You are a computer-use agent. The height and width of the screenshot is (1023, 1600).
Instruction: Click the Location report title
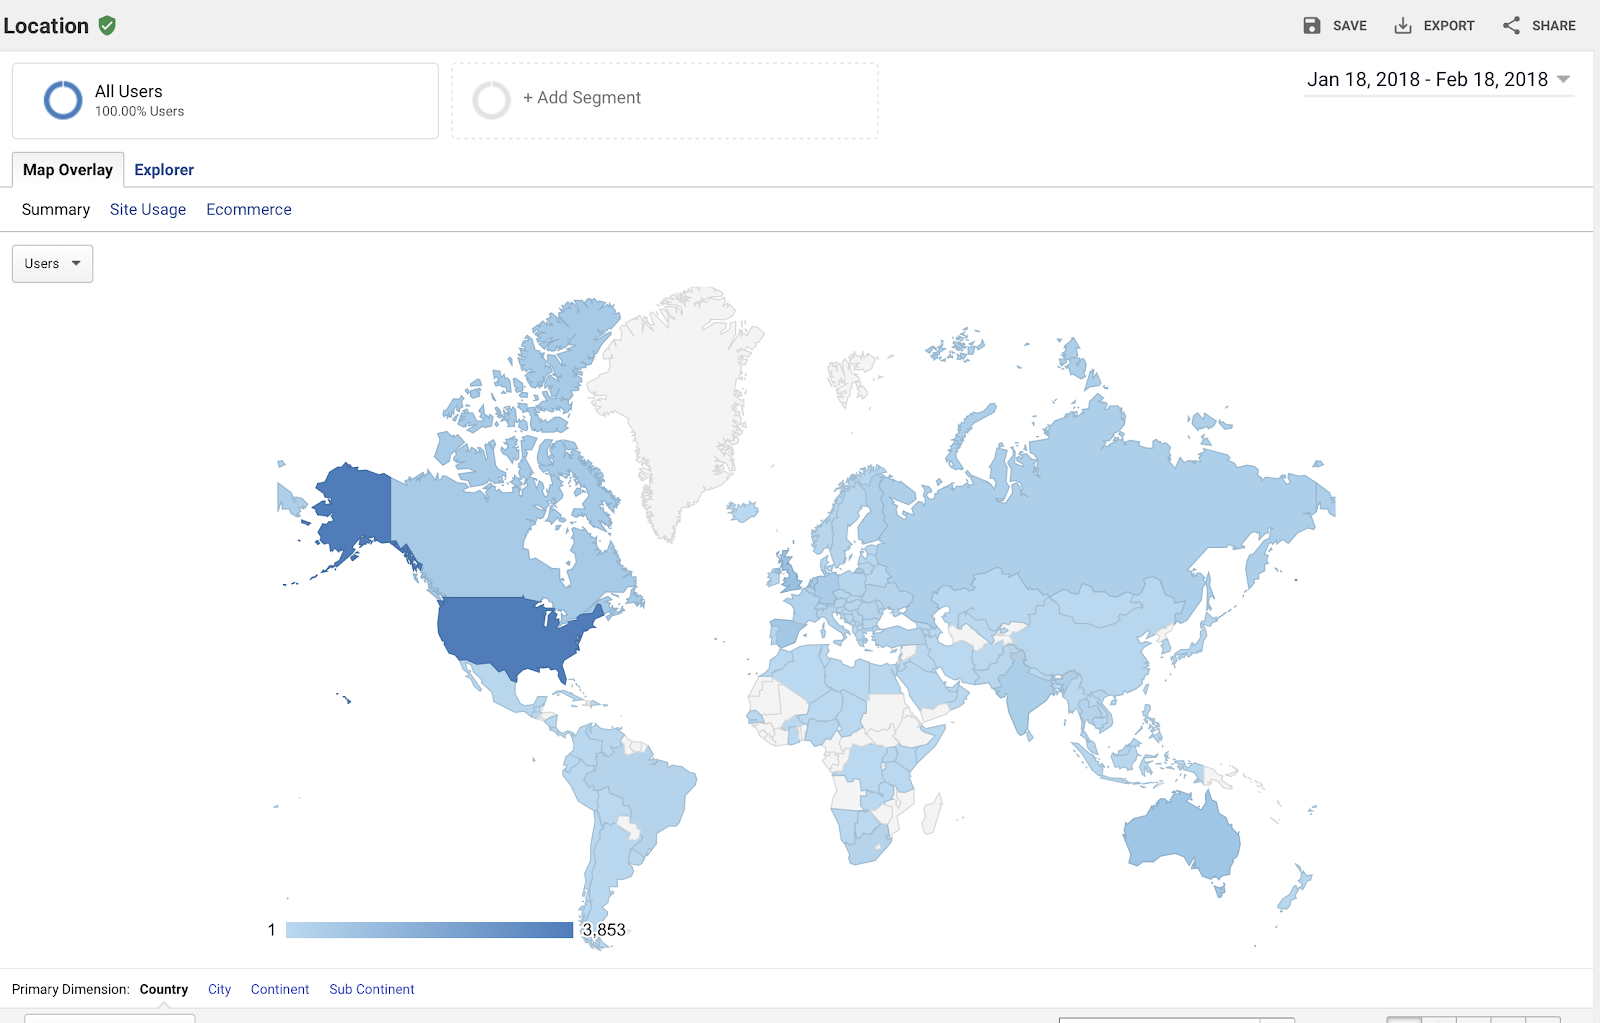point(46,26)
